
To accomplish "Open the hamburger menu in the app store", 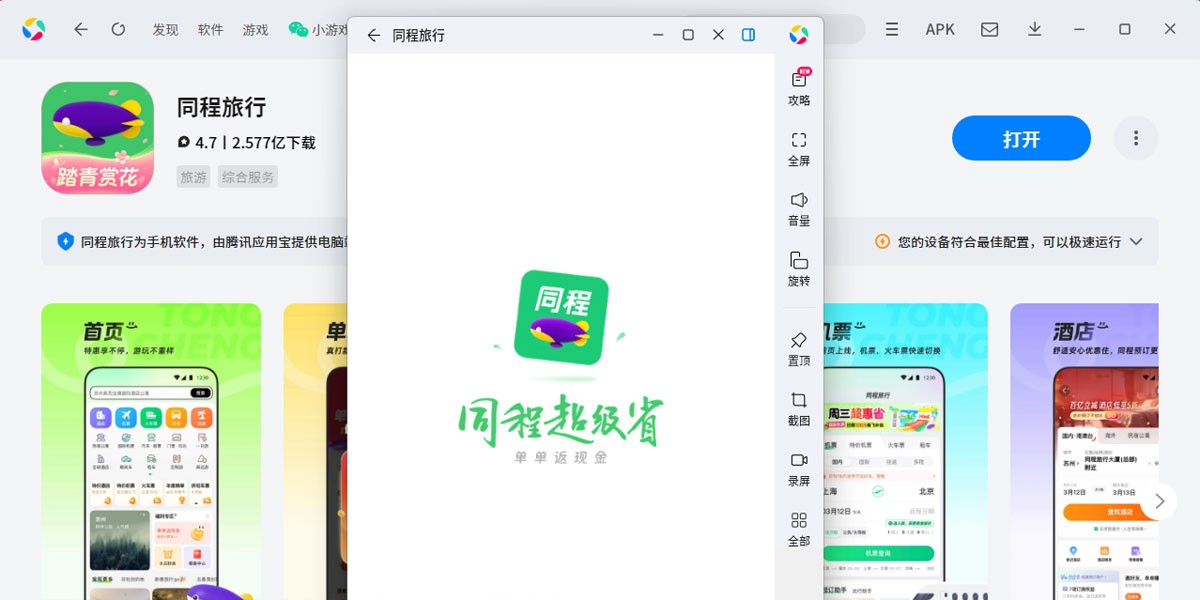I will 892,30.
